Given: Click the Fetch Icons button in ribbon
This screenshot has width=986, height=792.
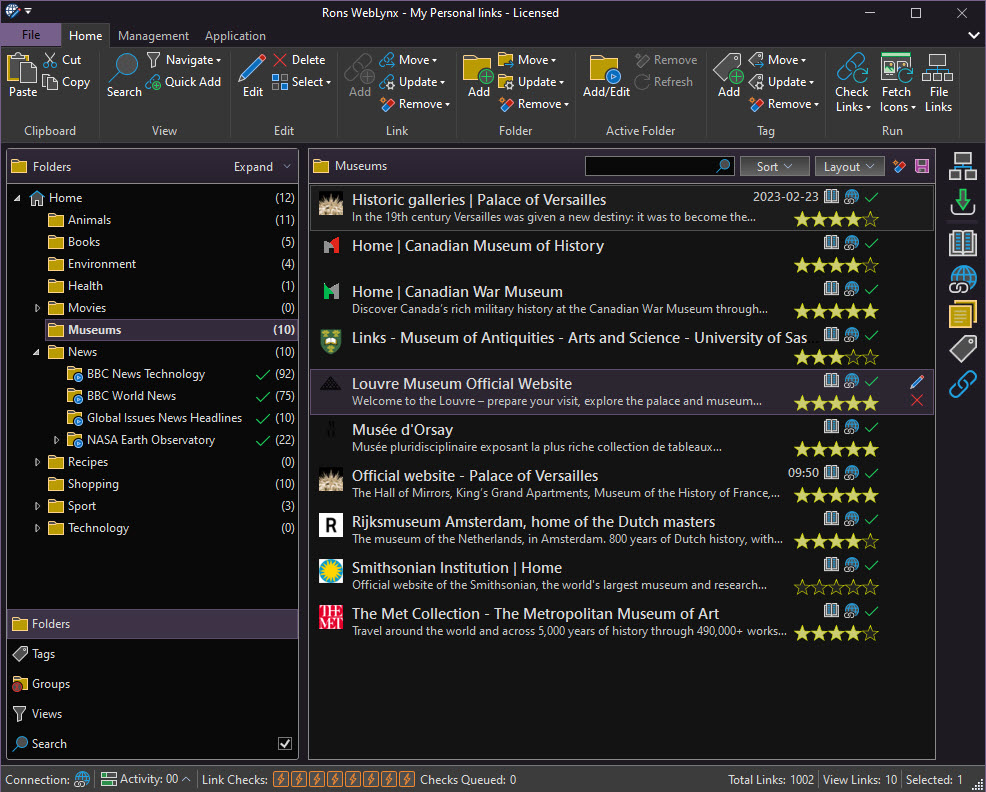Looking at the screenshot, I should click(896, 70).
